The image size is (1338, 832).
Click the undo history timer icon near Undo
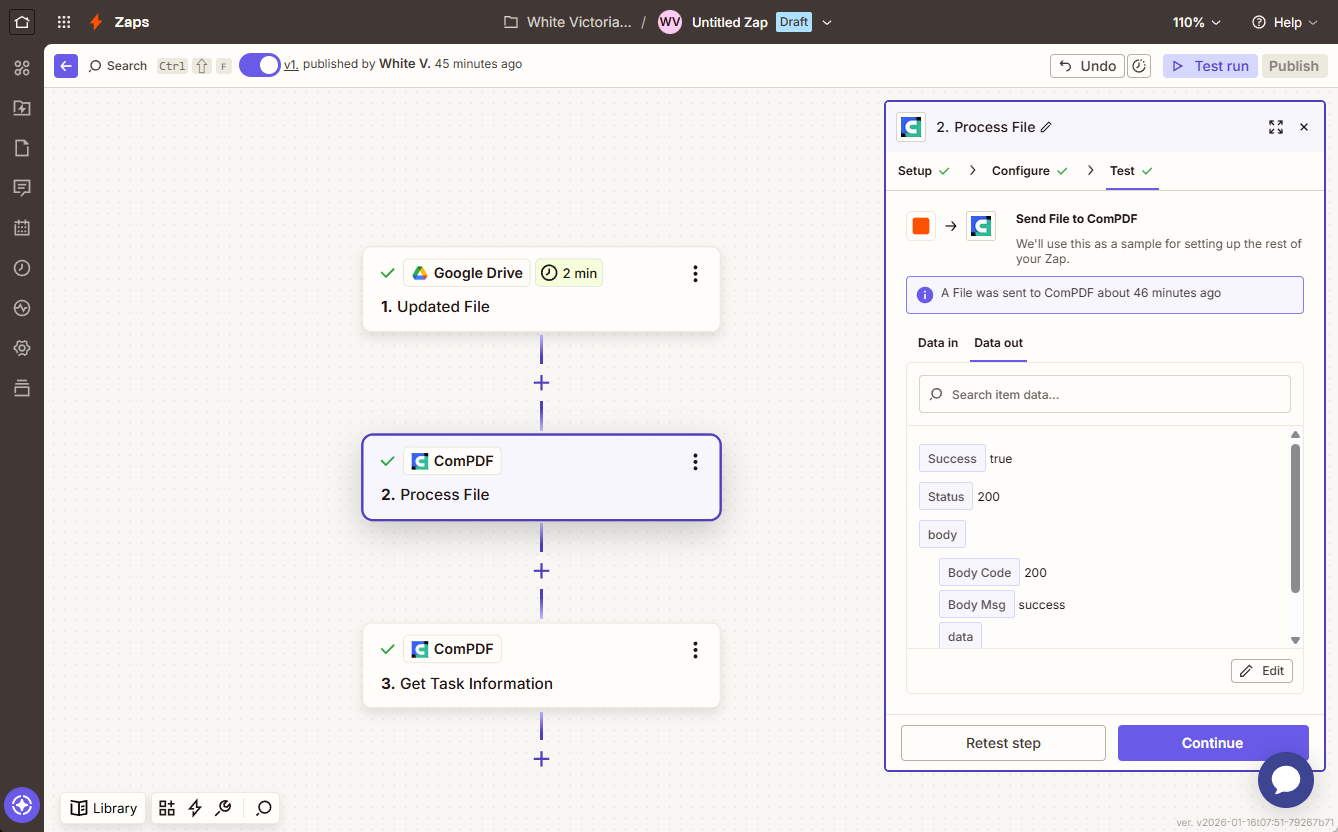[x=1139, y=65]
